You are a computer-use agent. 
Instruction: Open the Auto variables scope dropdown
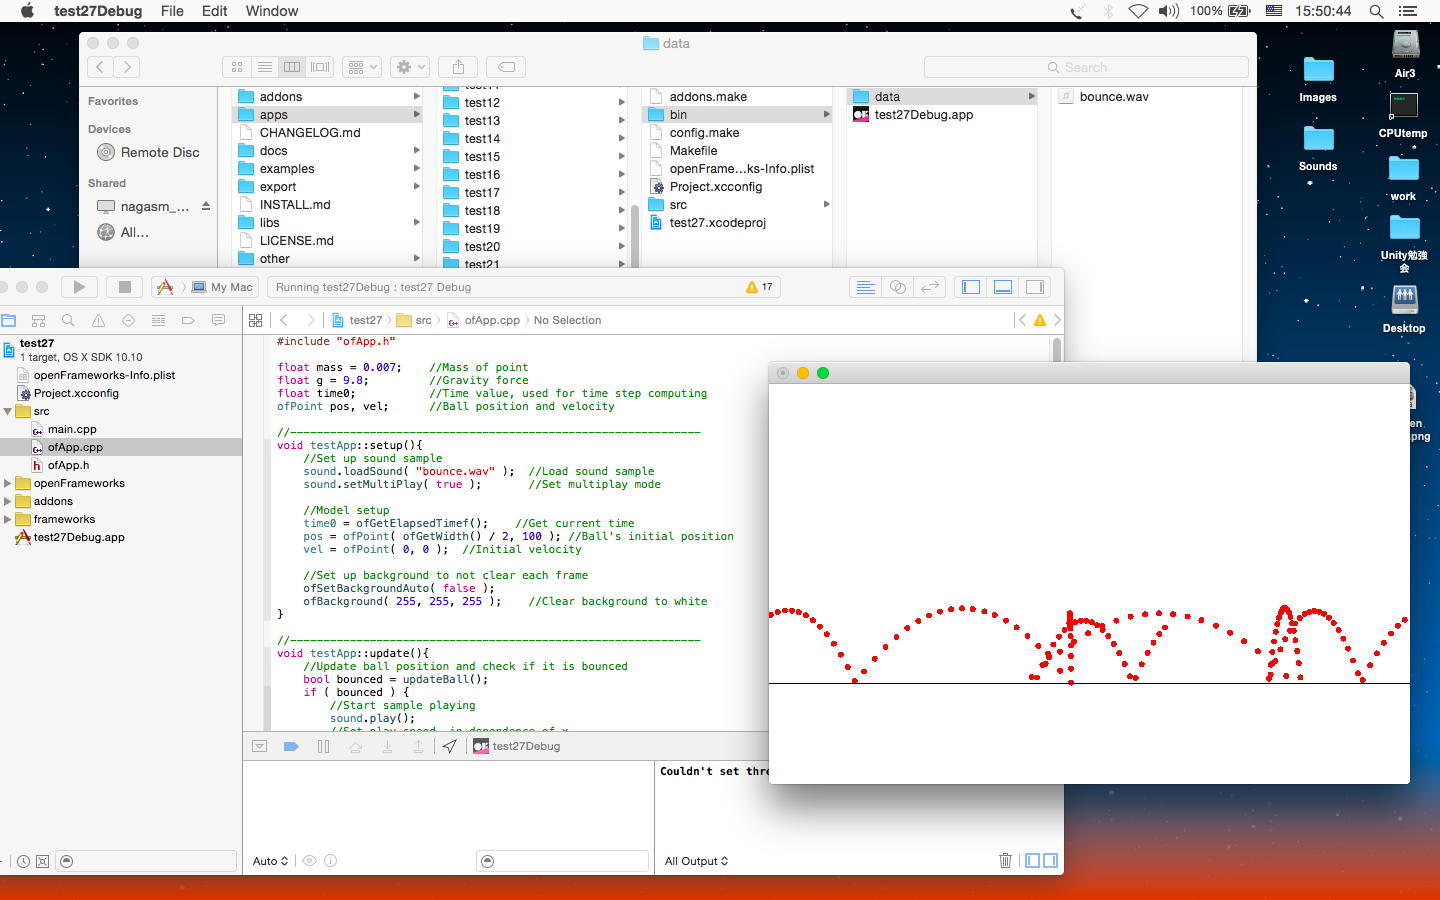pos(270,861)
